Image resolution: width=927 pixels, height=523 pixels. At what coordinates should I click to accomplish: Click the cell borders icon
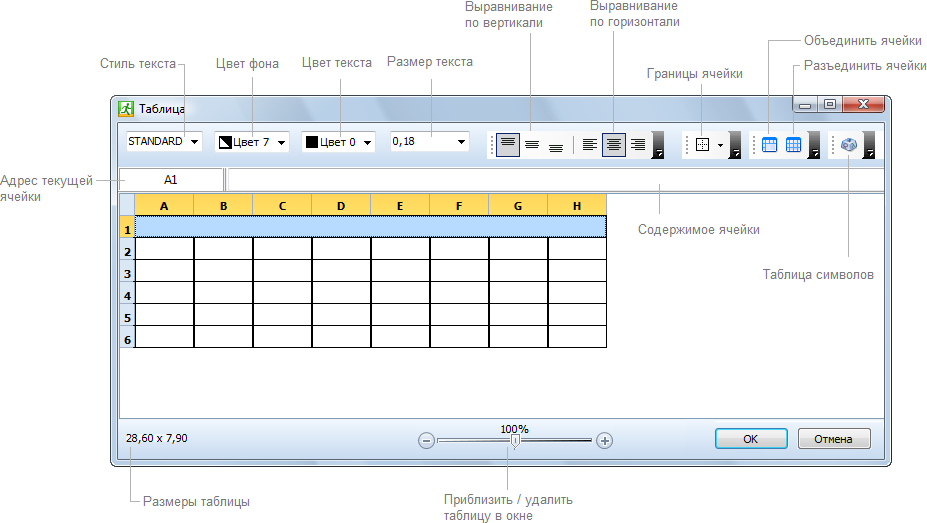702,144
